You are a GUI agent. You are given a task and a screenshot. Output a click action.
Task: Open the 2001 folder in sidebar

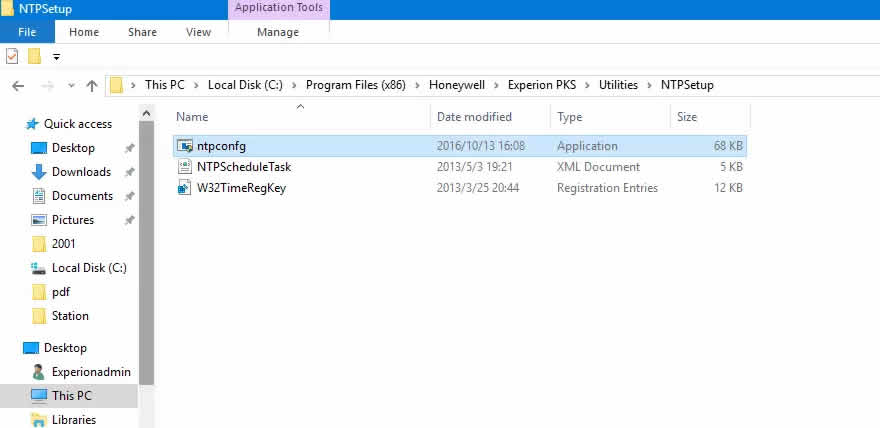click(x=63, y=244)
